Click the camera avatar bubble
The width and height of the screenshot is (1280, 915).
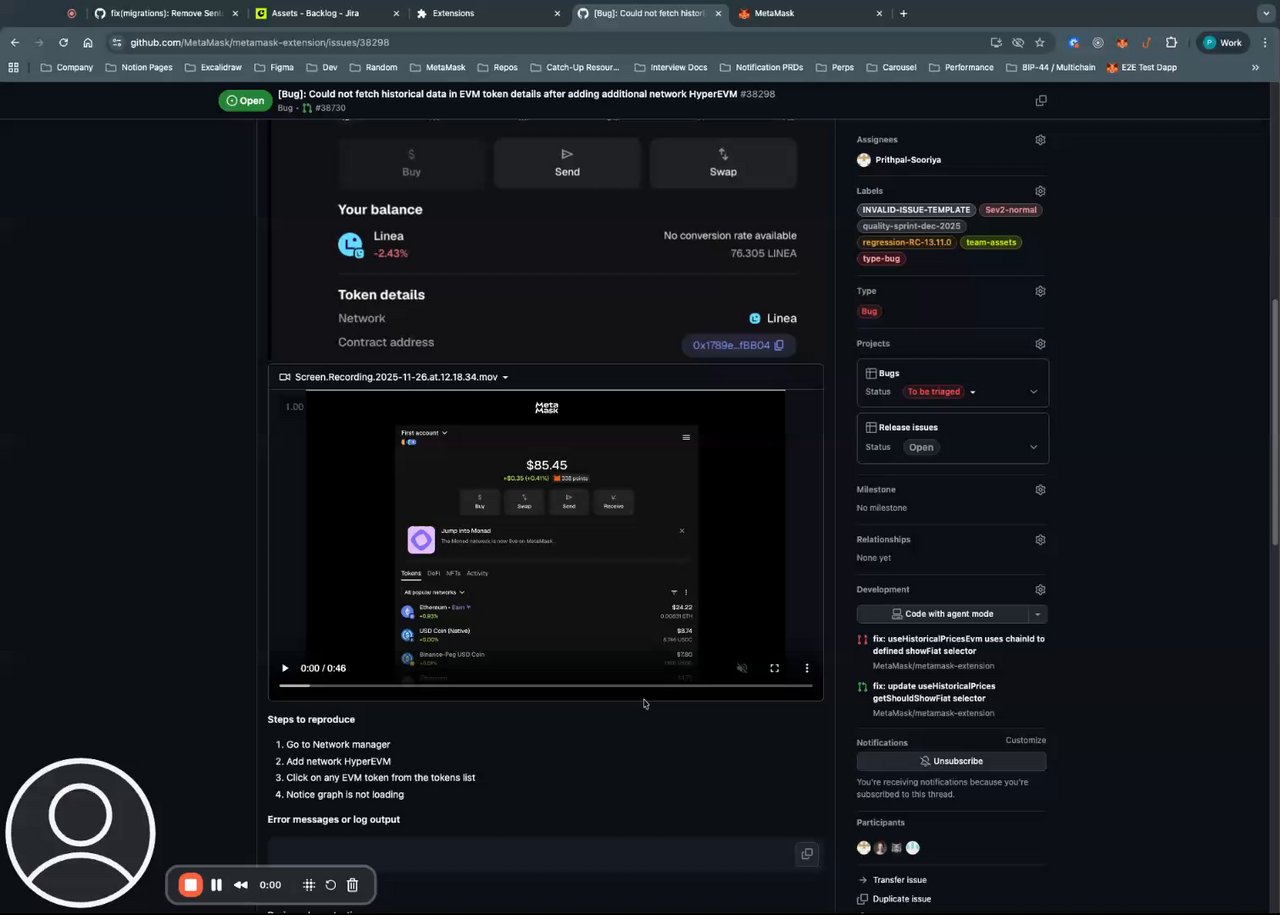pos(80,833)
